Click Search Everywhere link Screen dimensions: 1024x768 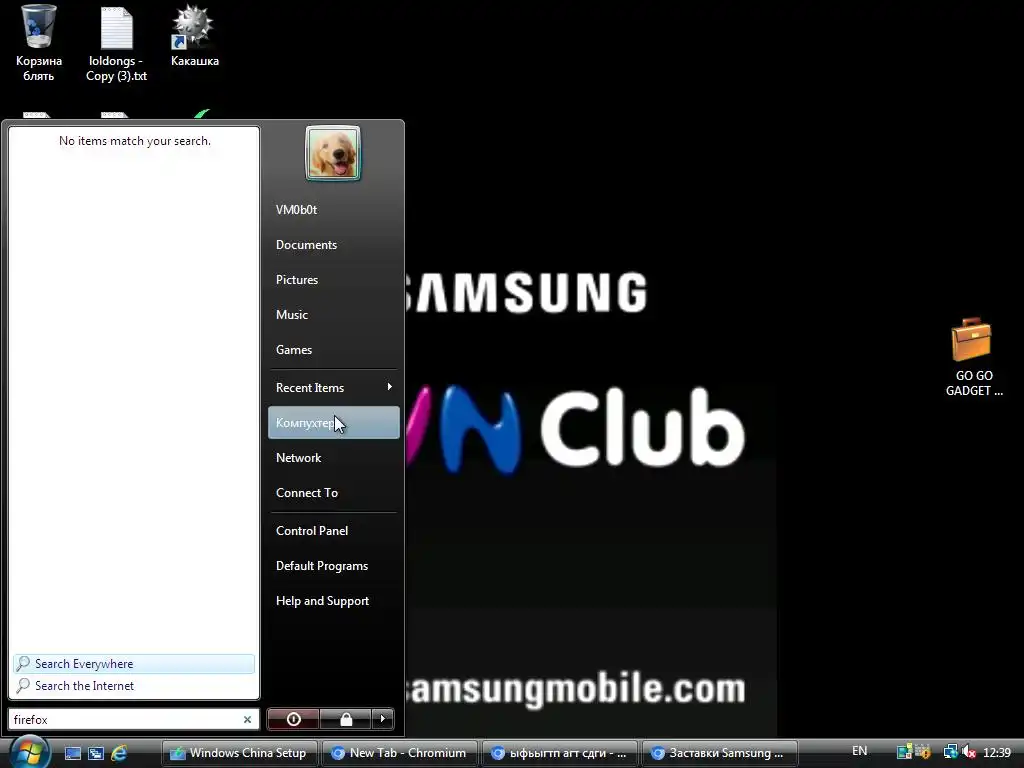click(x=134, y=664)
